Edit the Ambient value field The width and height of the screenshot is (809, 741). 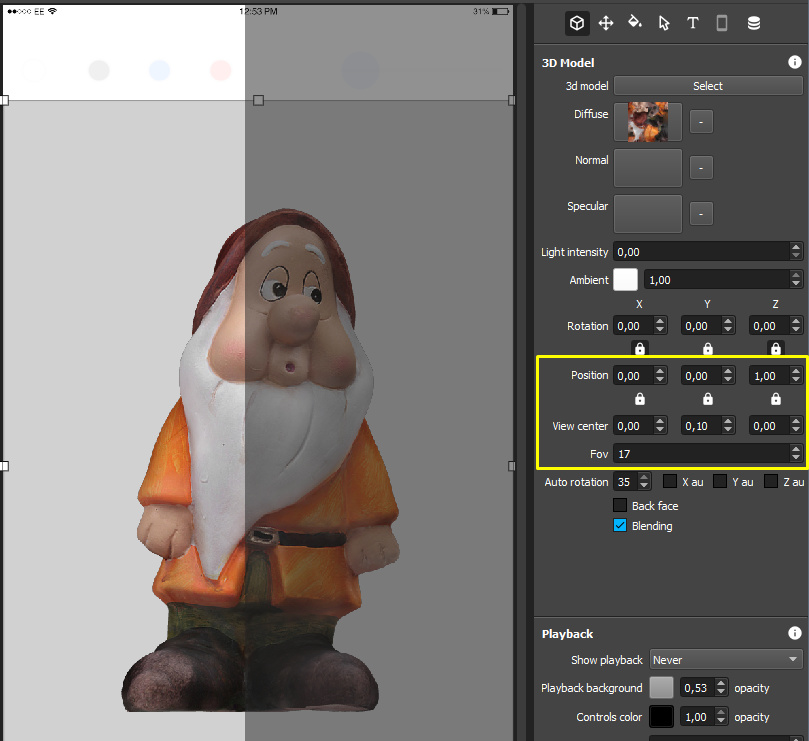click(717, 280)
